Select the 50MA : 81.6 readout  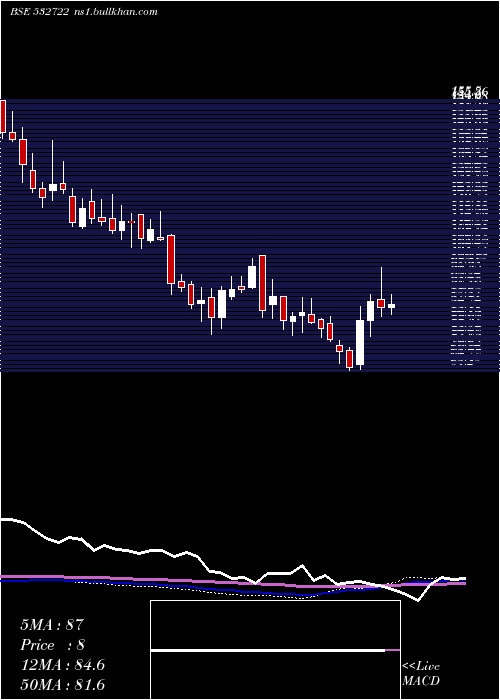[x=62, y=684]
